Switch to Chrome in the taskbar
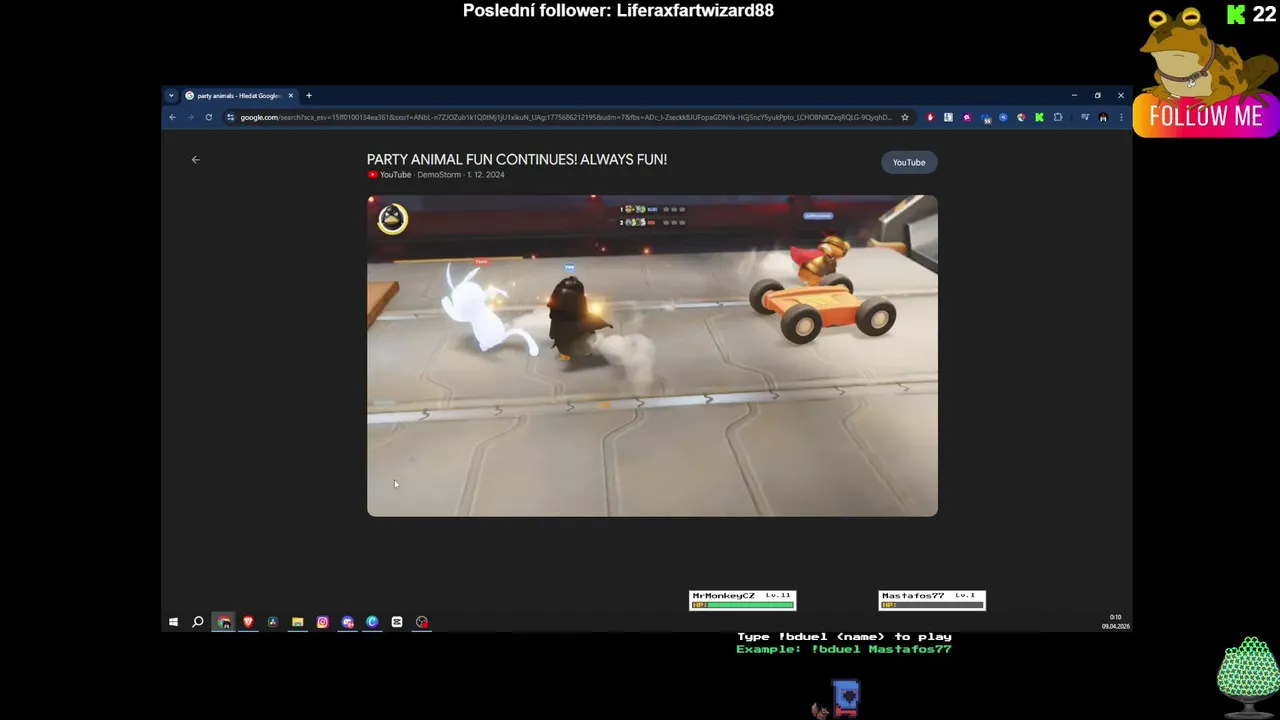Viewport: 1280px width, 720px height. (x=224, y=622)
